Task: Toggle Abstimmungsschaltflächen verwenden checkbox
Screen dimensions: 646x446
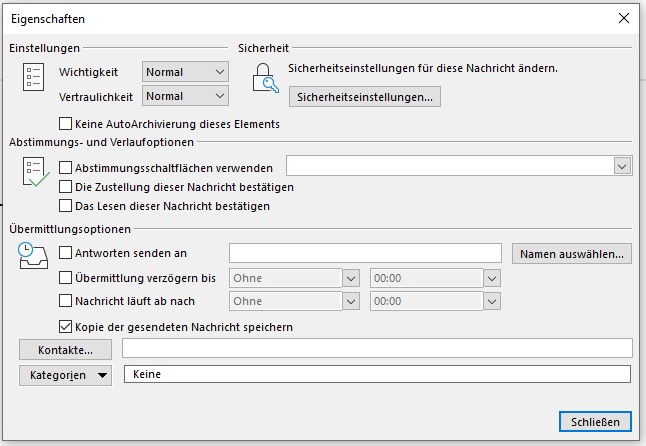Action: tap(66, 168)
